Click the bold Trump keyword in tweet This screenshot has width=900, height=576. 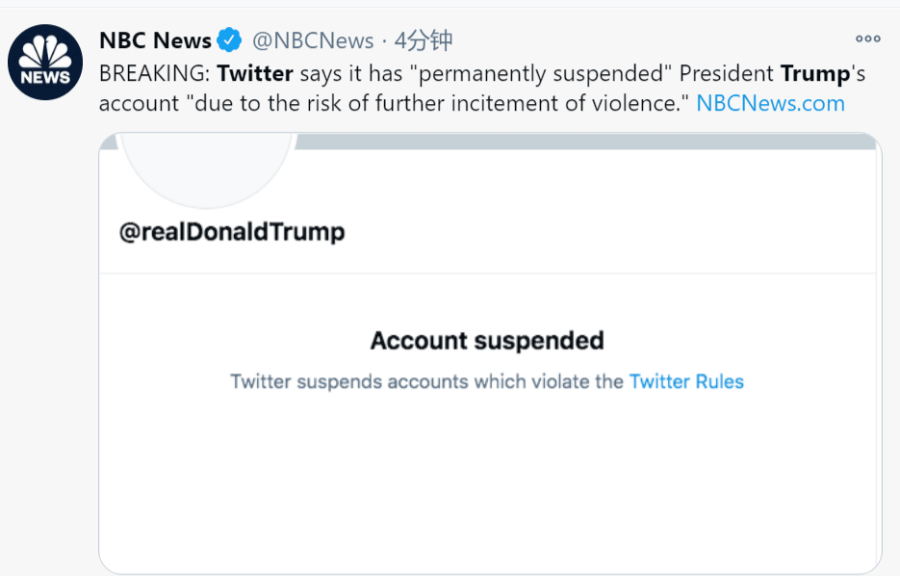pyautogui.click(x=815, y=74)
